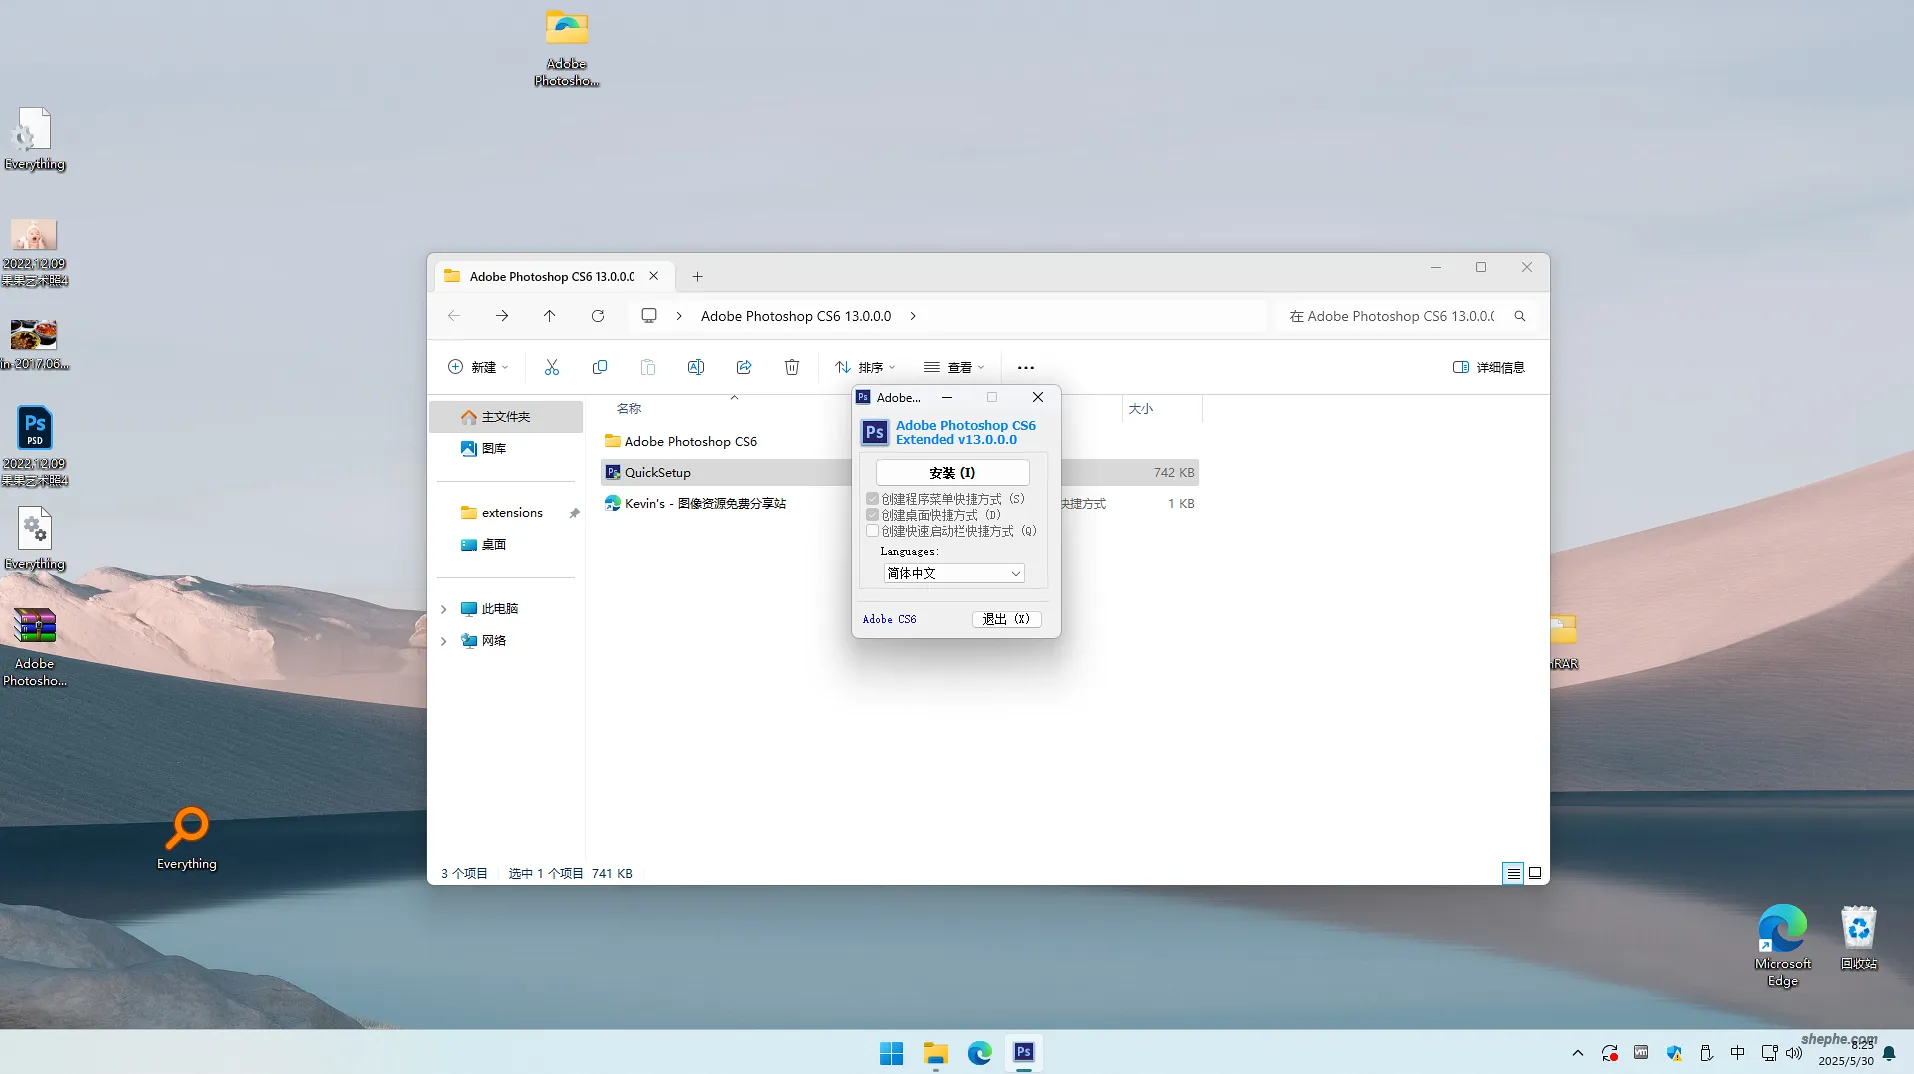Open the 排序 sort dropdown
1914x1074 pixels.
865,367
